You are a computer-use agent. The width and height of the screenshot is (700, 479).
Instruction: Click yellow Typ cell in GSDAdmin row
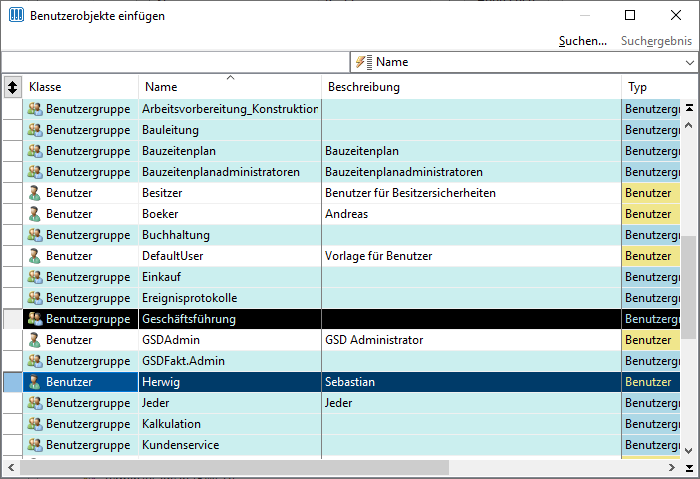pyautogui.click(x=651, y=340)
